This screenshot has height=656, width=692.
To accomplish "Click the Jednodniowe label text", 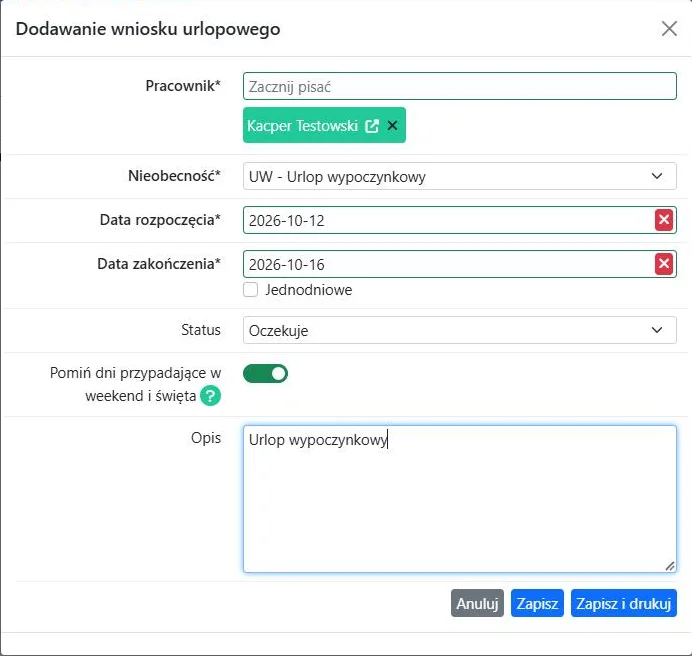I will (308, 290).
